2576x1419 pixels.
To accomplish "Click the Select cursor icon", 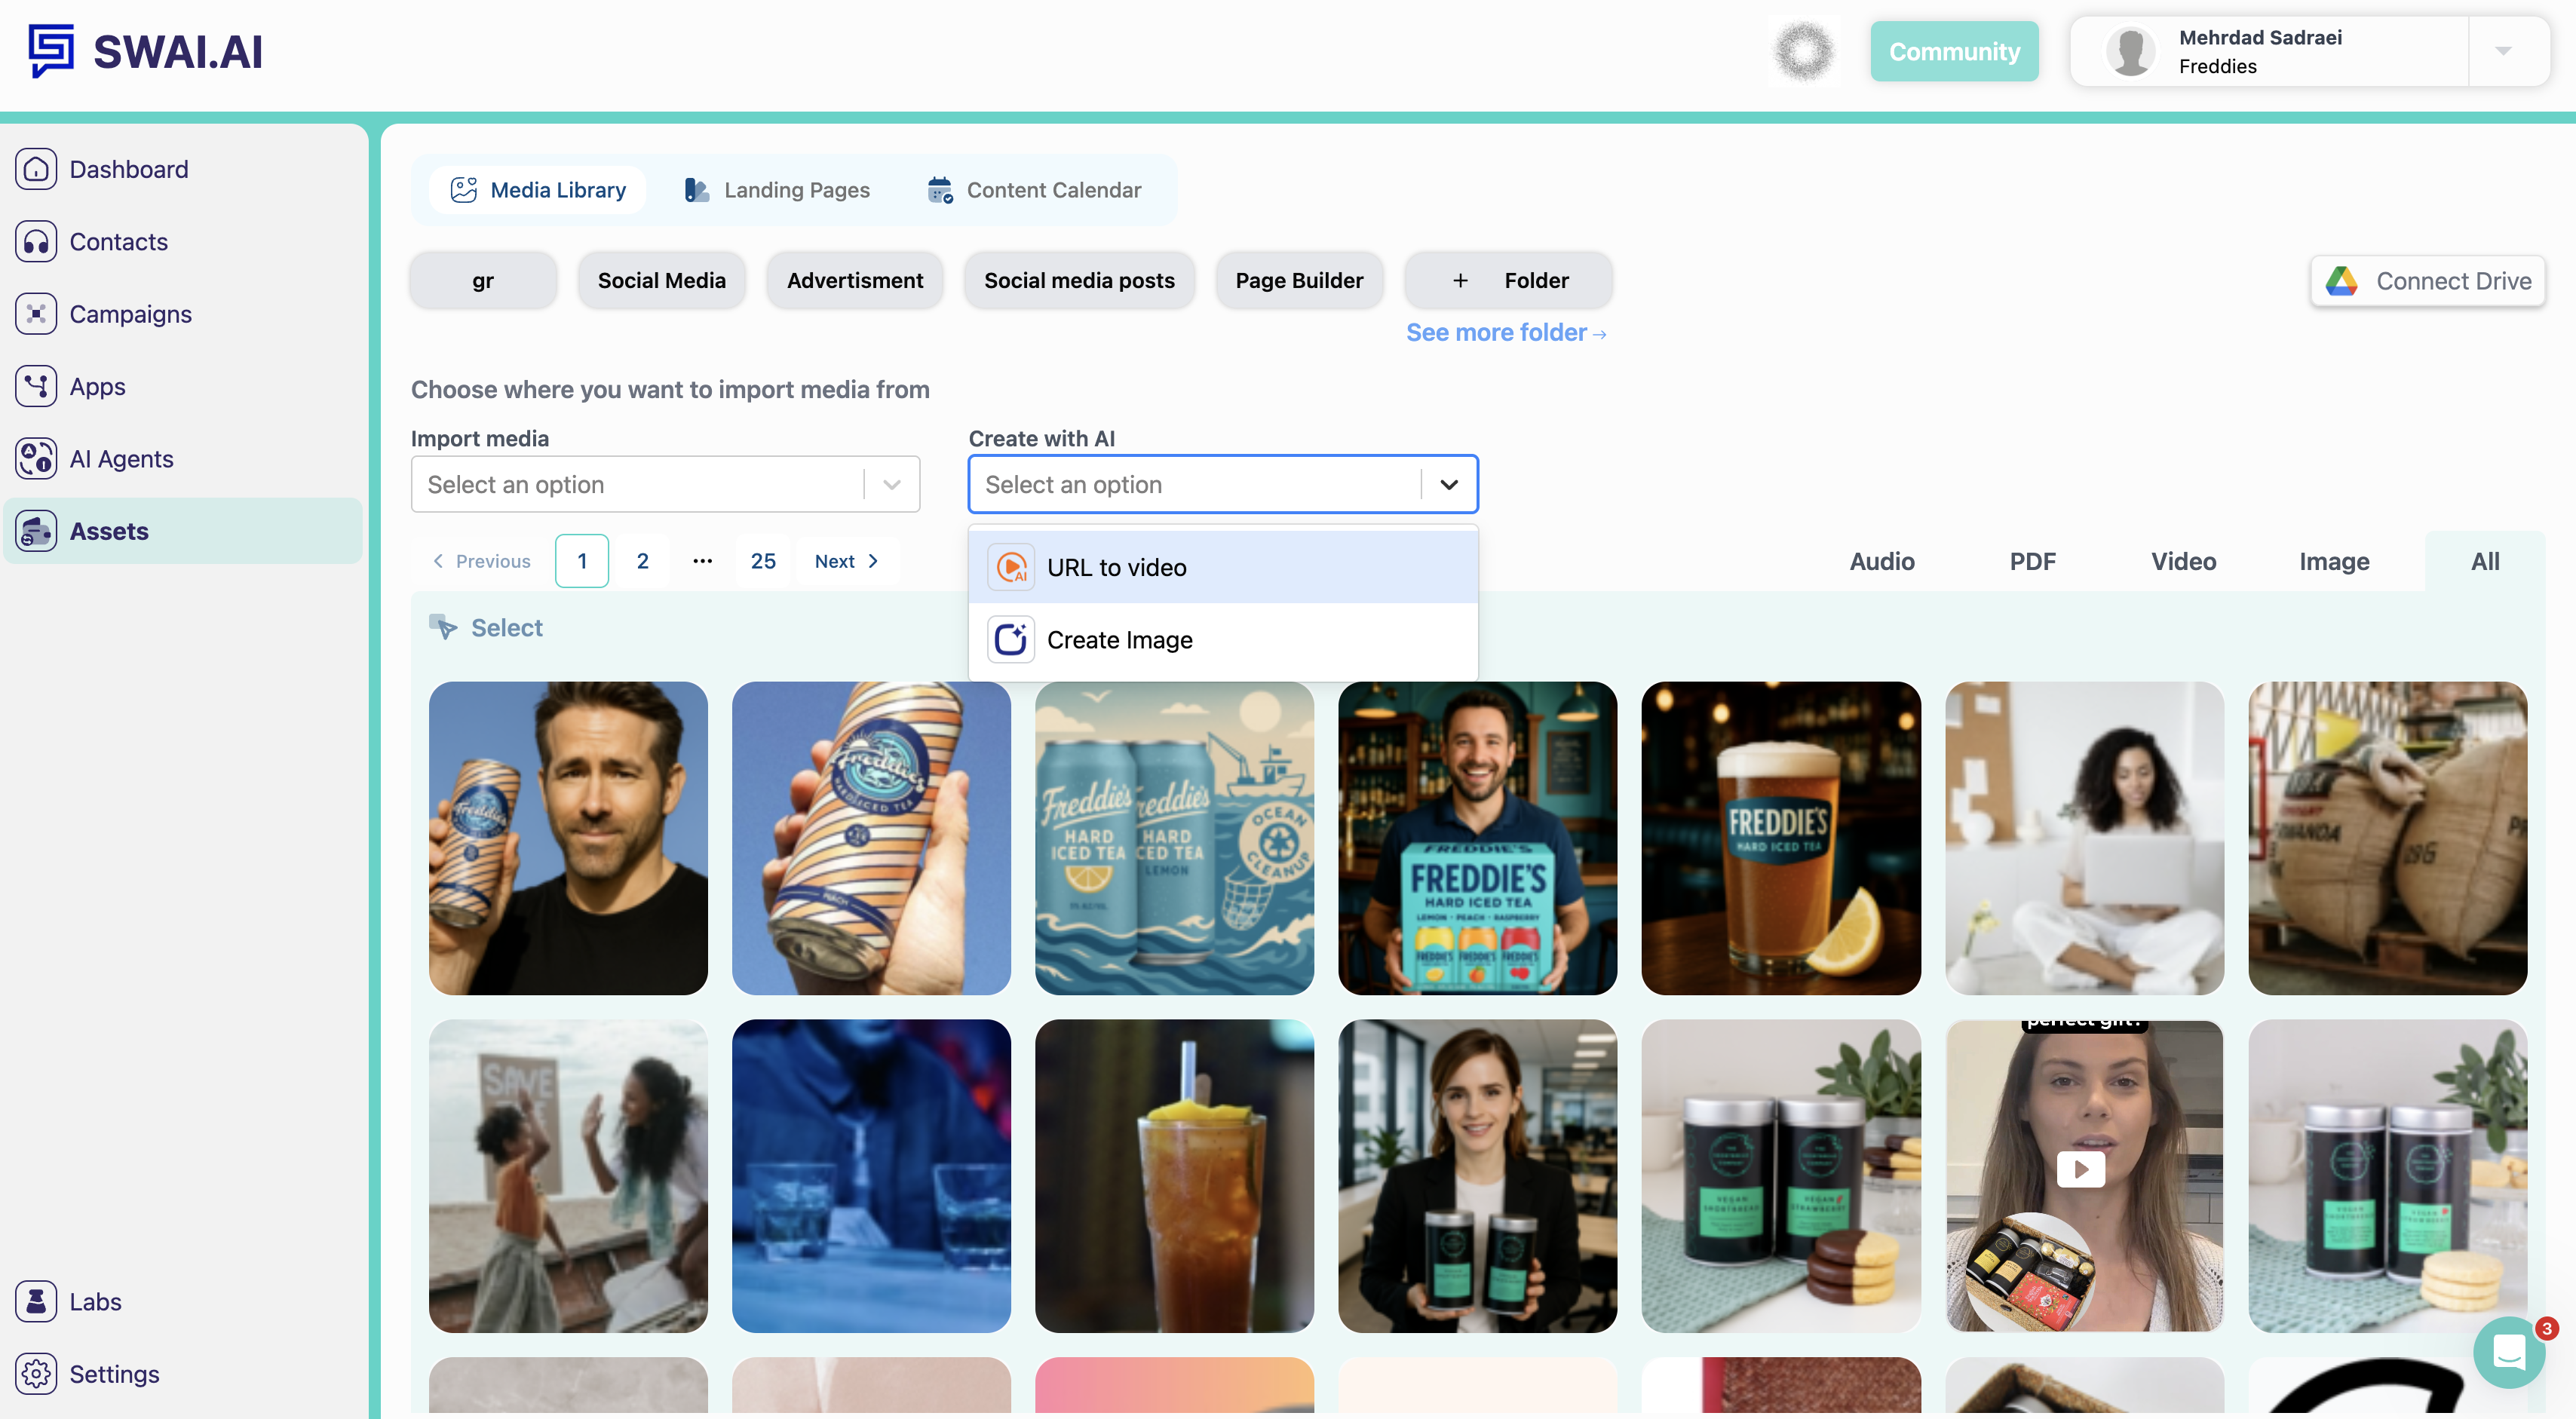I will pos(442,627).
